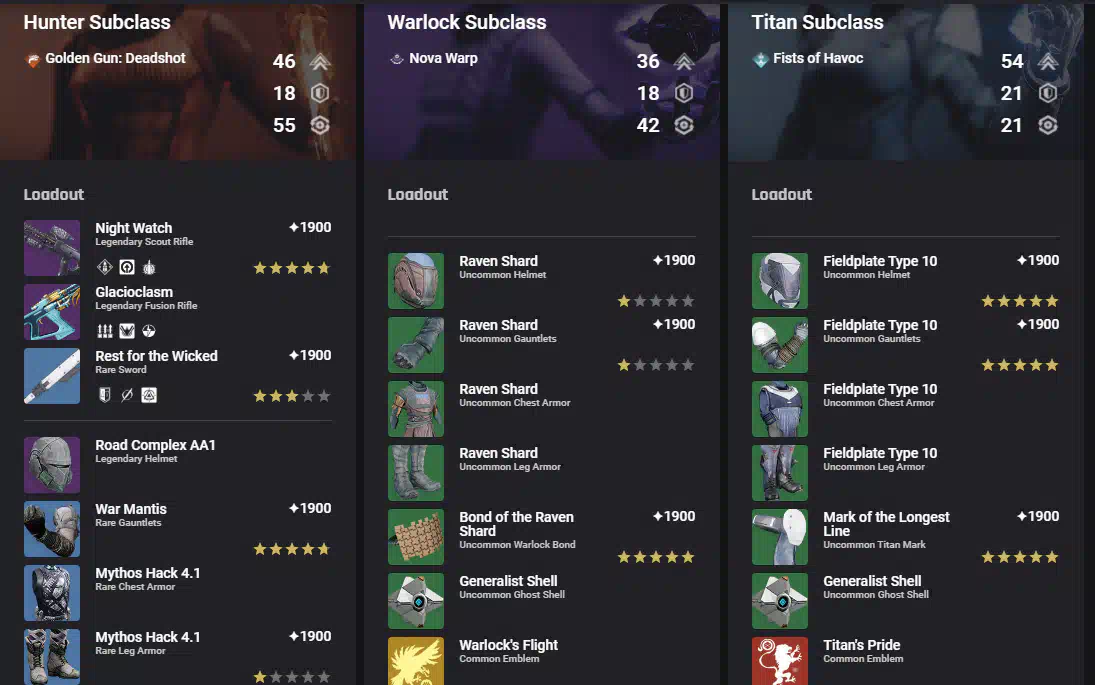Select the Golden Gun: Deadshot subclass icon
The height and width of the screenshot is (685, 1095).
tap(32, 60)
